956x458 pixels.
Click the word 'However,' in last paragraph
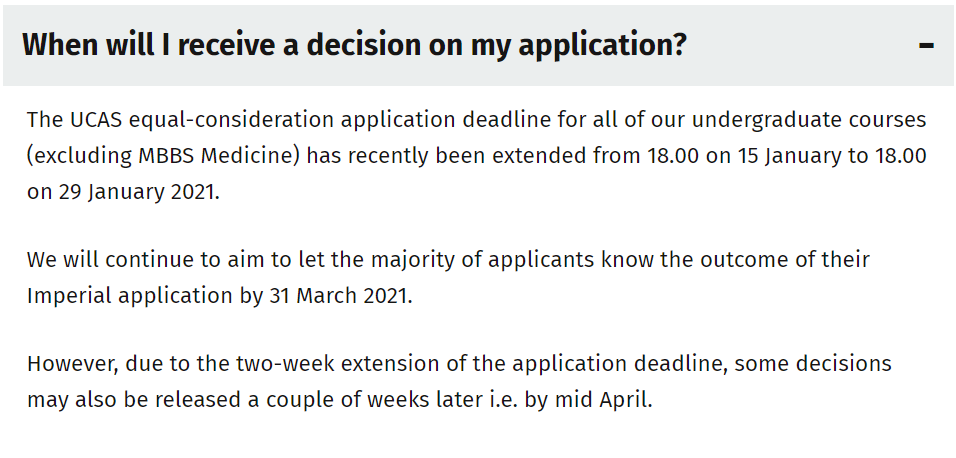click(73, 364)
